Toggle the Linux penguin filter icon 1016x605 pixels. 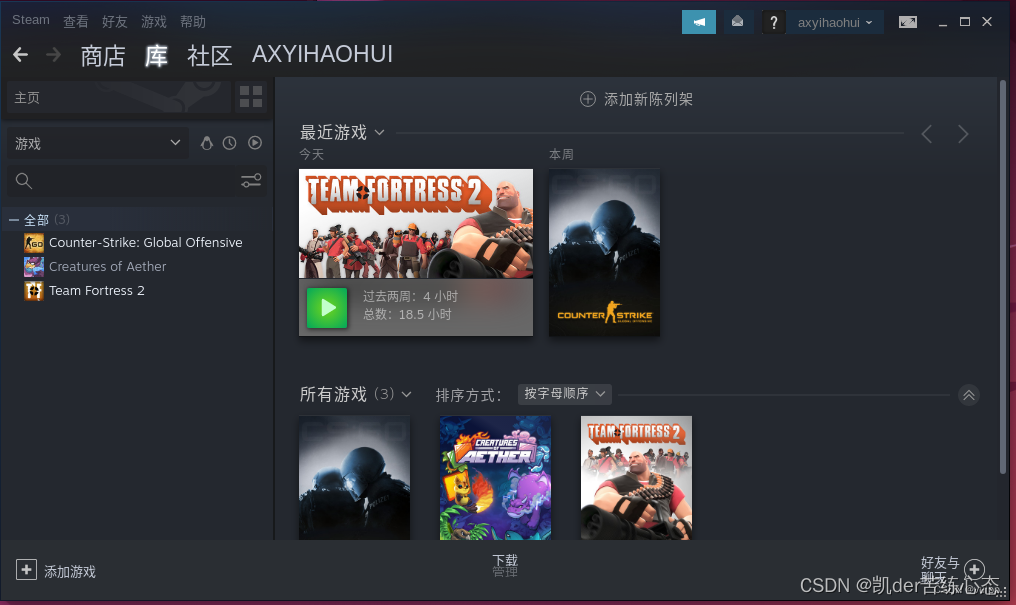click(x=207, y=143)
